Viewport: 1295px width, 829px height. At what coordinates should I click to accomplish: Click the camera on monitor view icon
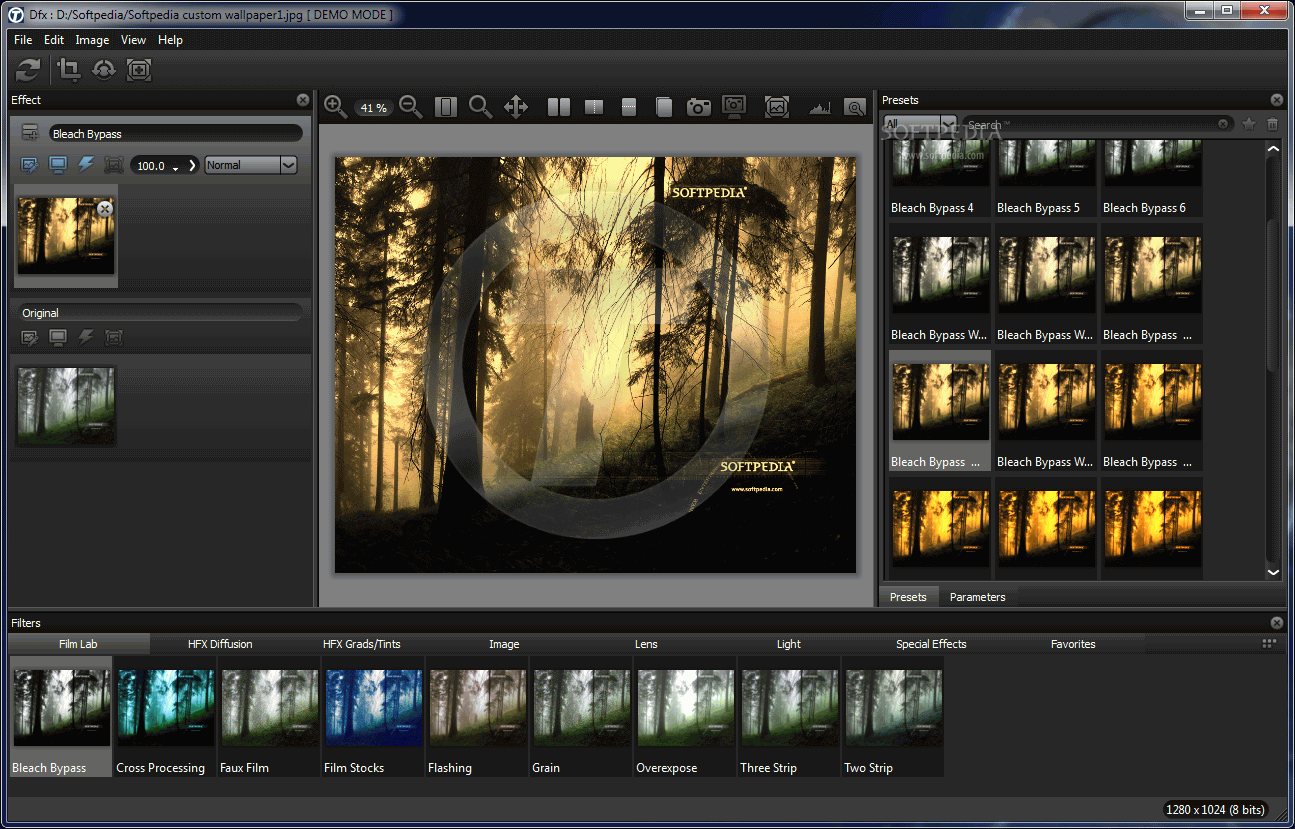(734, 106)
